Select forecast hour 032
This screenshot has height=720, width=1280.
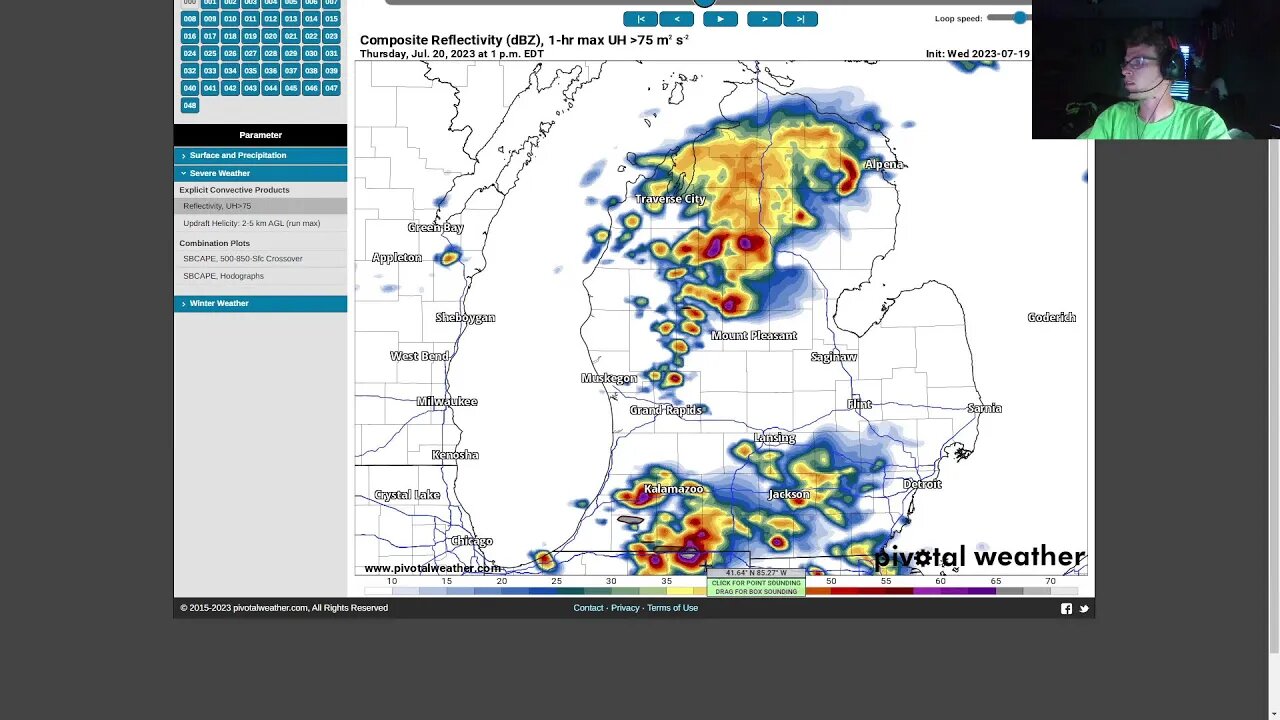(x=190, y=71)
